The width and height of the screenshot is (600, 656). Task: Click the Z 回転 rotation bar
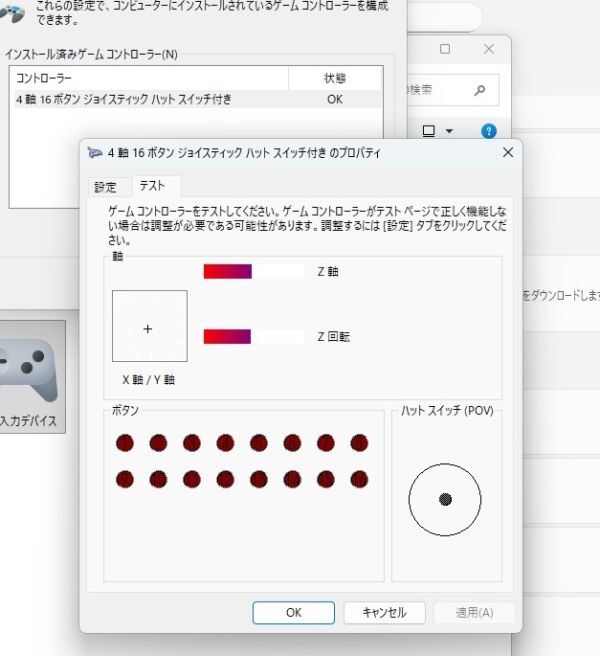click(x=254, y=336)
